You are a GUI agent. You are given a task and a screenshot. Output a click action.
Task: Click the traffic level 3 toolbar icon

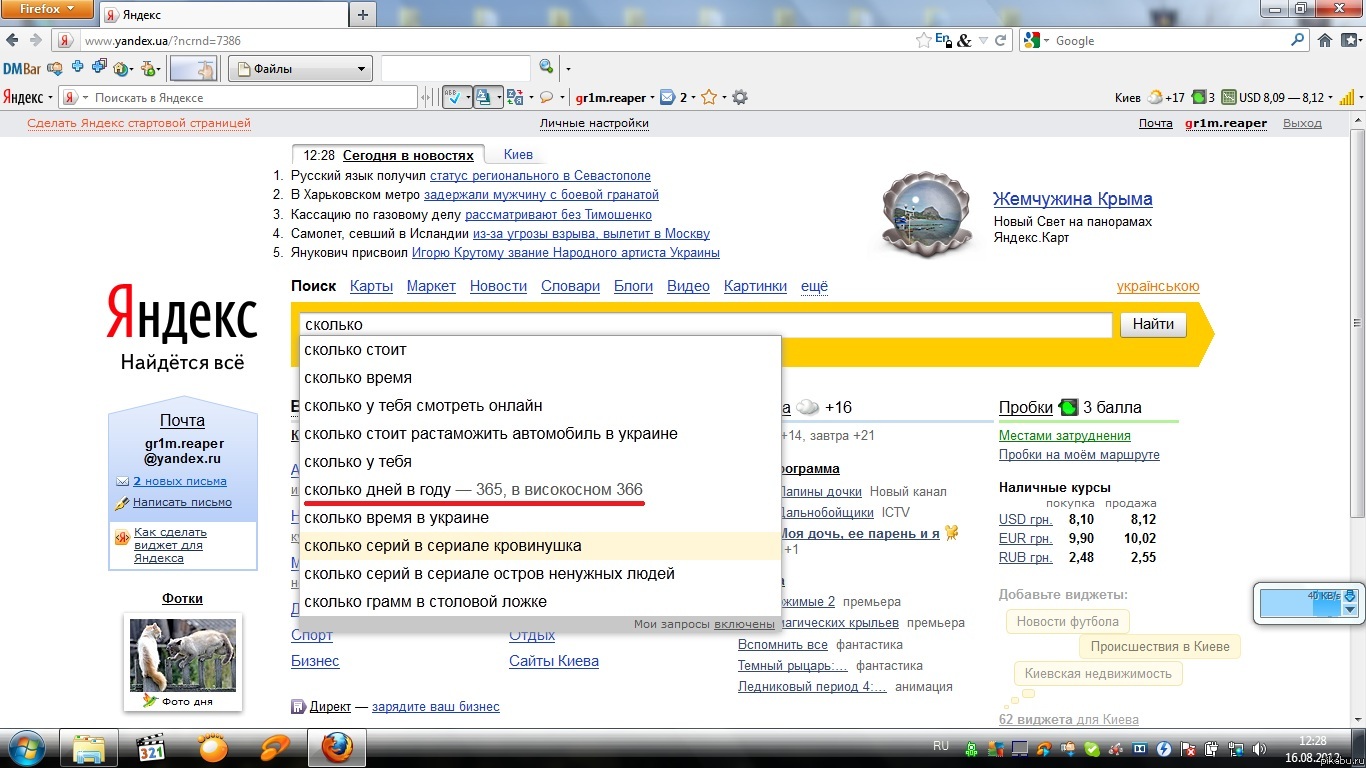[1204, 97]
